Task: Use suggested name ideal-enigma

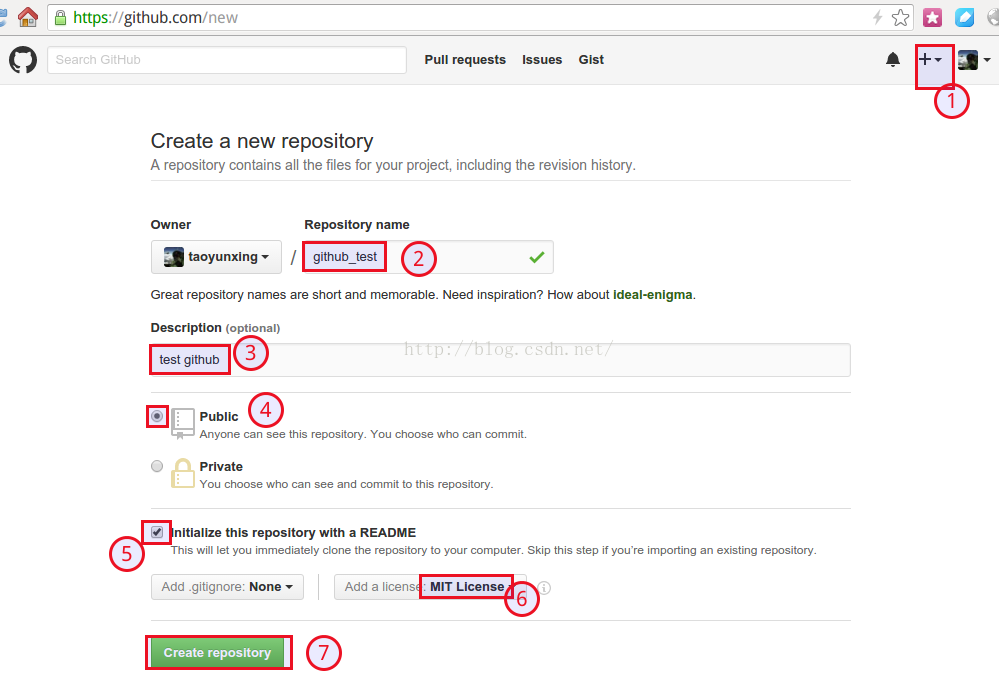Action: point(652,295)
